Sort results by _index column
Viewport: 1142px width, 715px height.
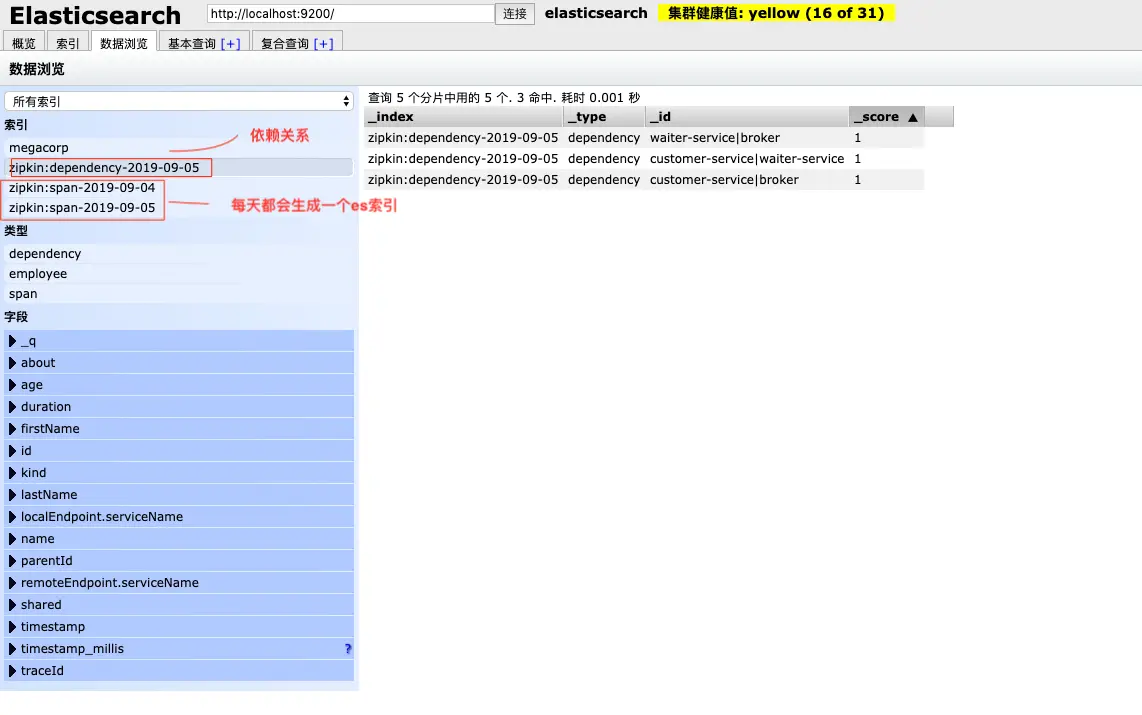463,116
